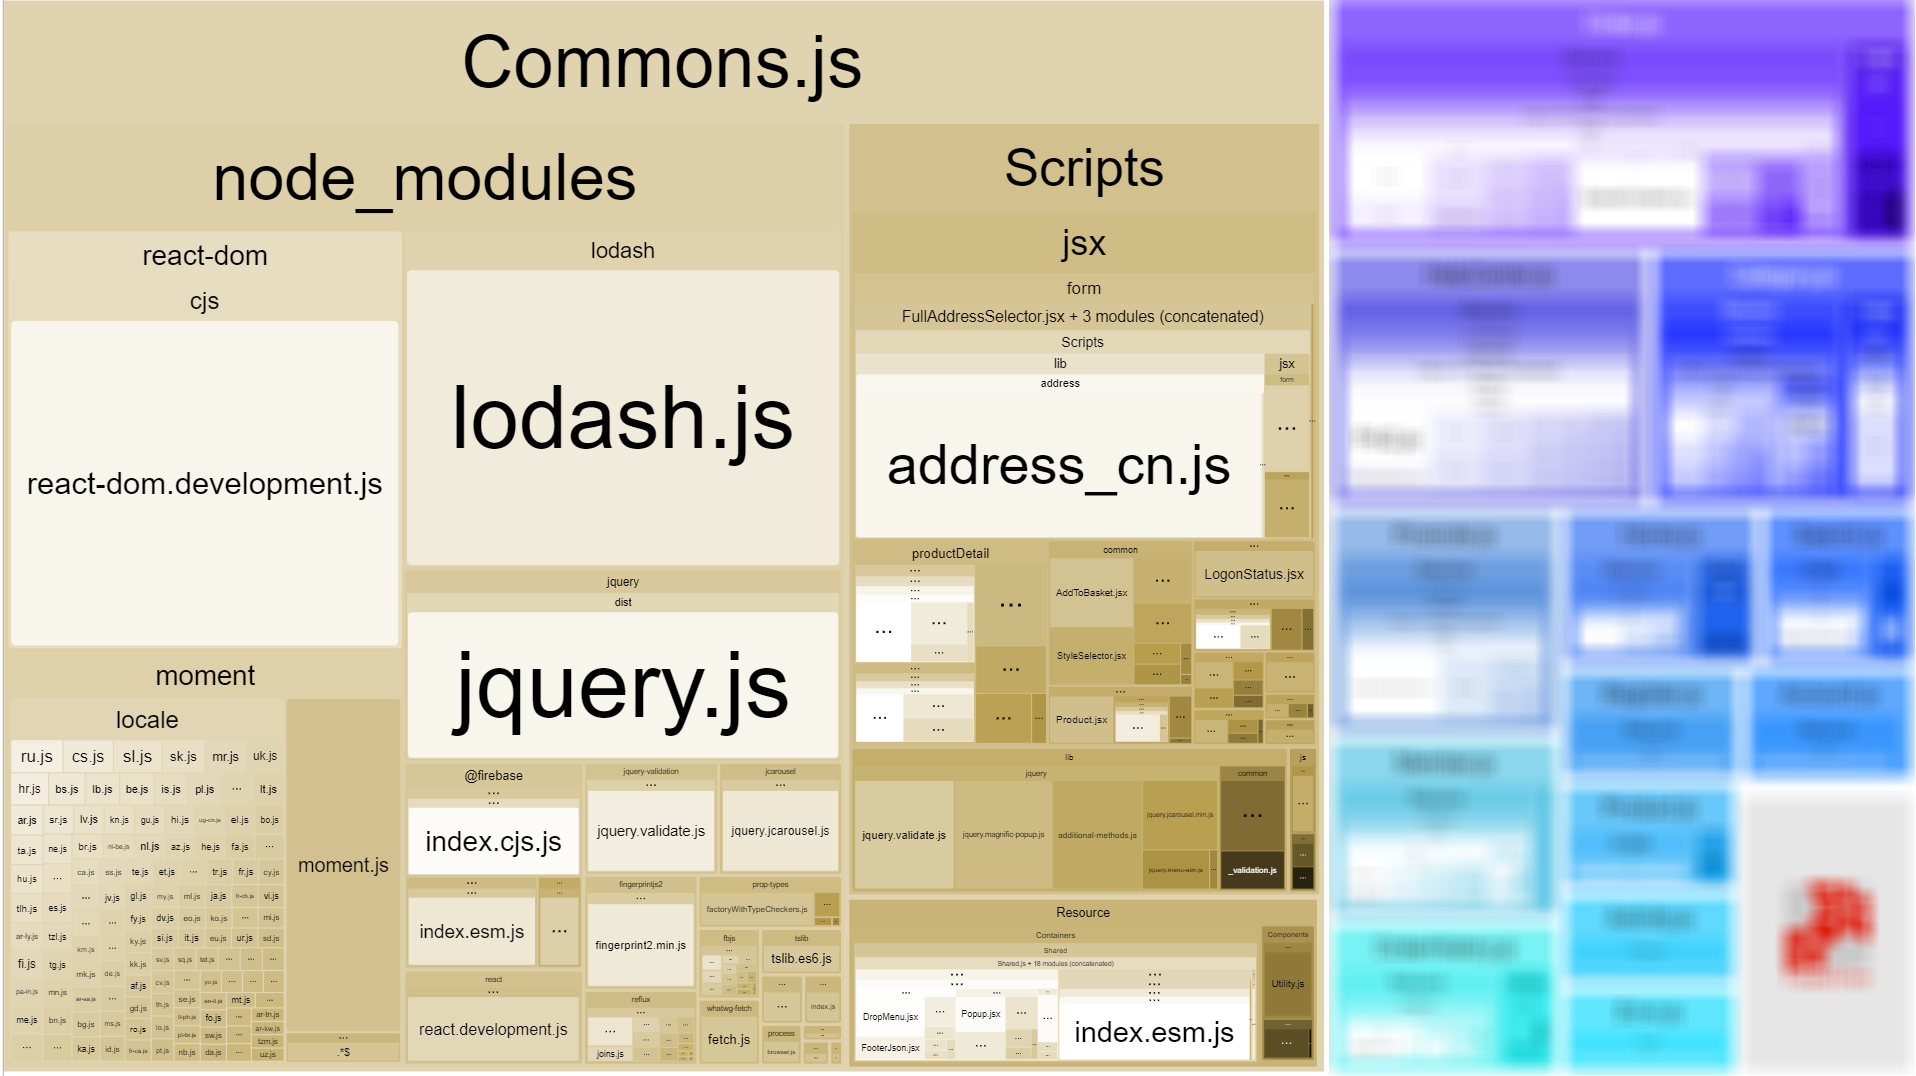Viewport: 1916px width, 1076px height.
Task: Select the productDetail folder label
Action: [x=950, y=554]
